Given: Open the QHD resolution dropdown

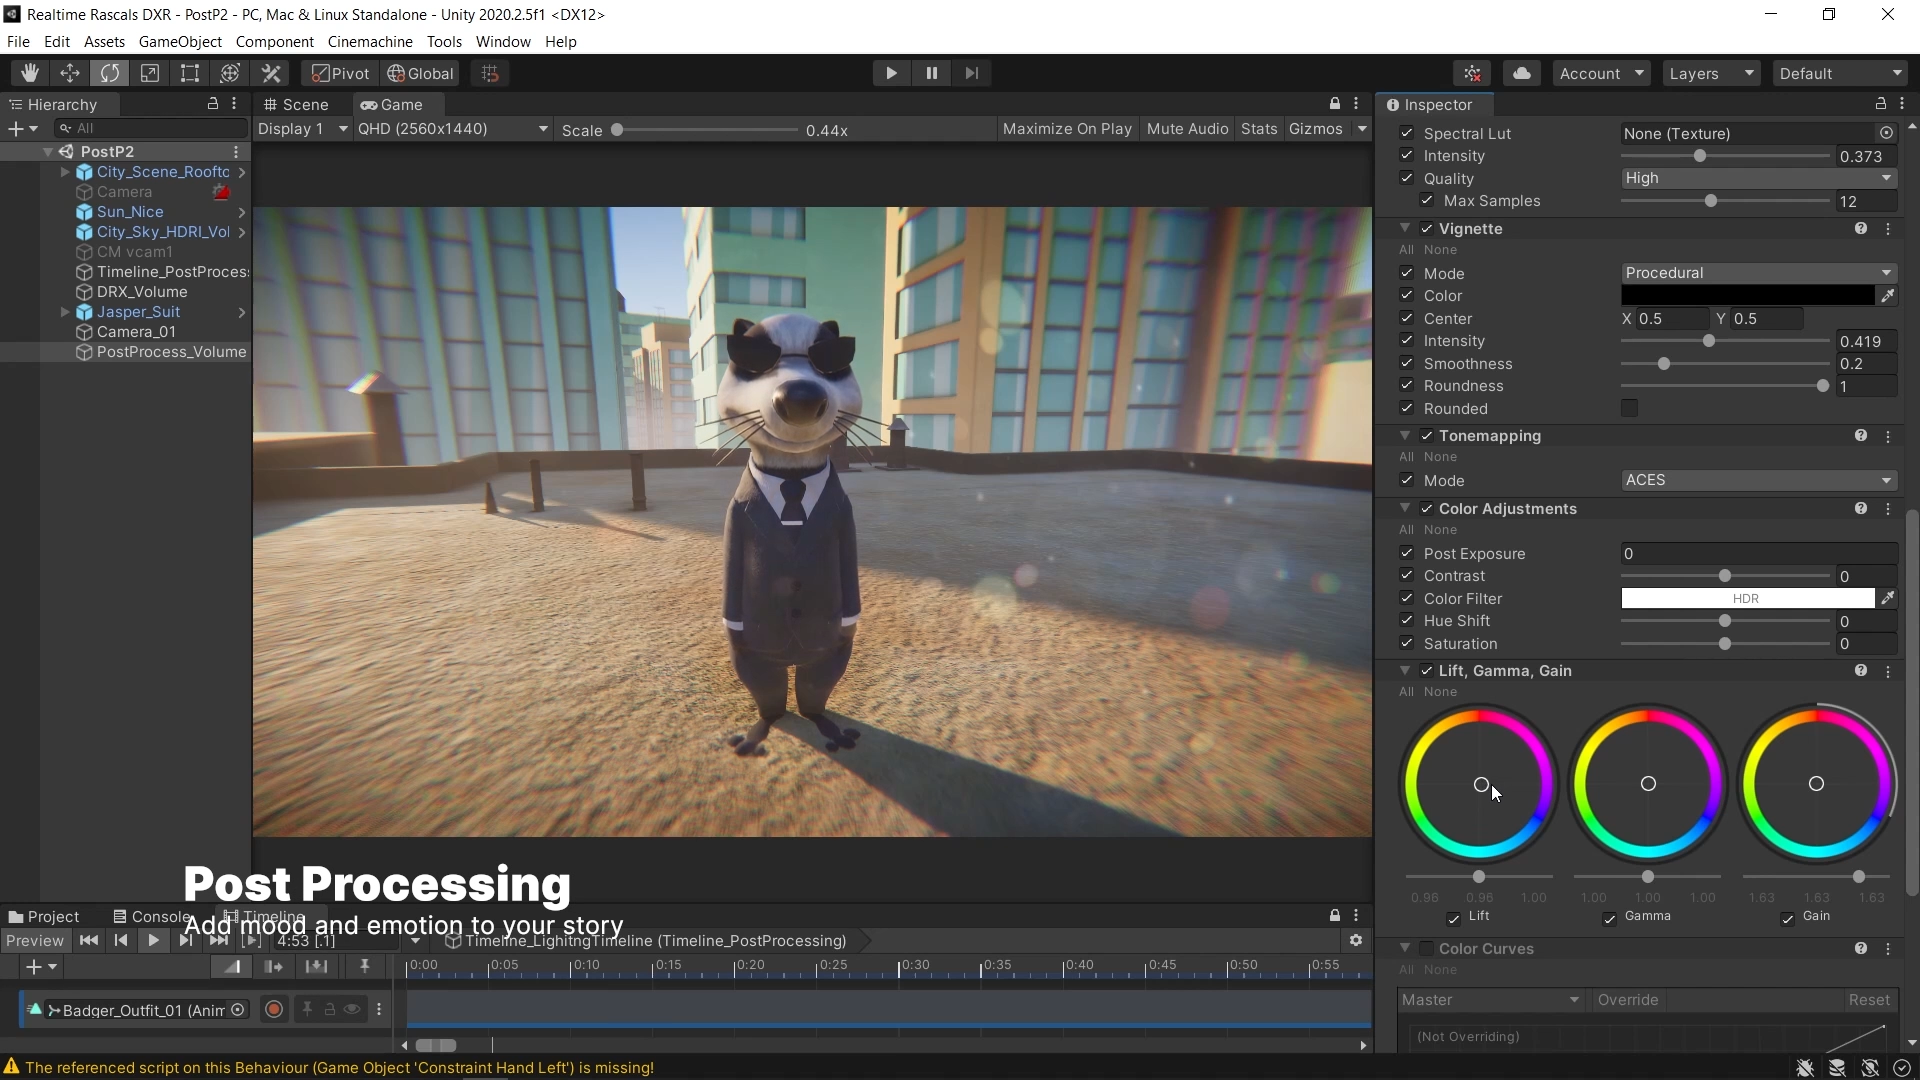Looking at the screenshot, I should pyautogui.click(x=452, y=129).
